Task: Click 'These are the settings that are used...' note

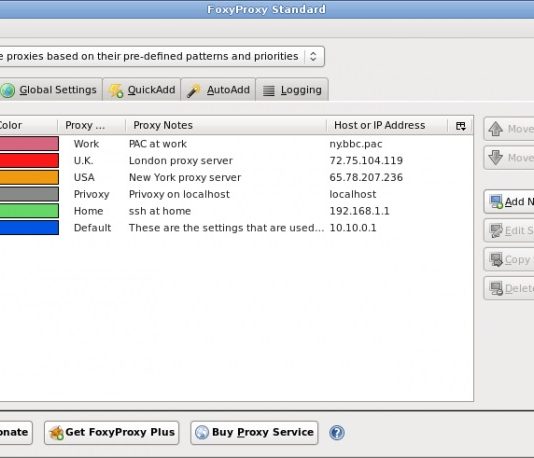Action: click(226, 227)
